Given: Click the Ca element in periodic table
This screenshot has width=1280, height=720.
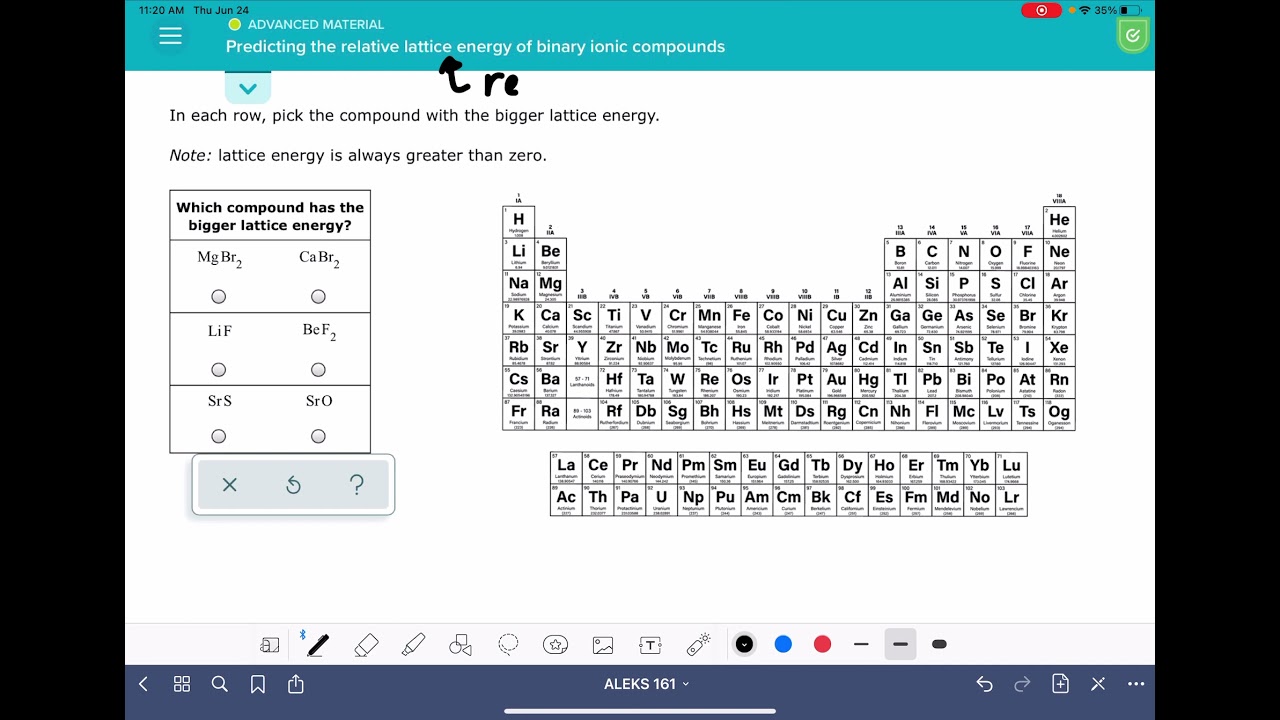Looking at the screenshot, I should tap(550, 319).
